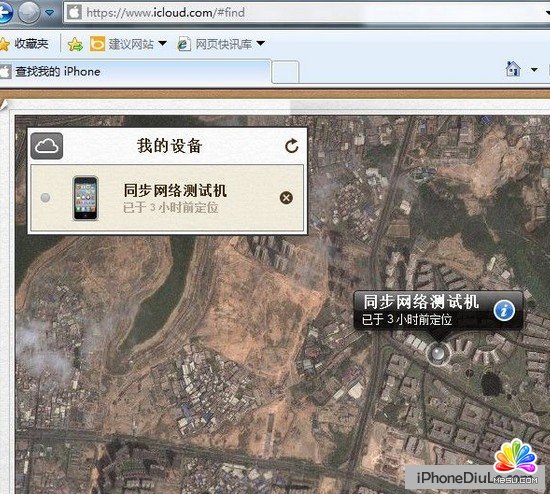Open device info via blue i button
Screen dimensions: 550x494
click(504, 311)
